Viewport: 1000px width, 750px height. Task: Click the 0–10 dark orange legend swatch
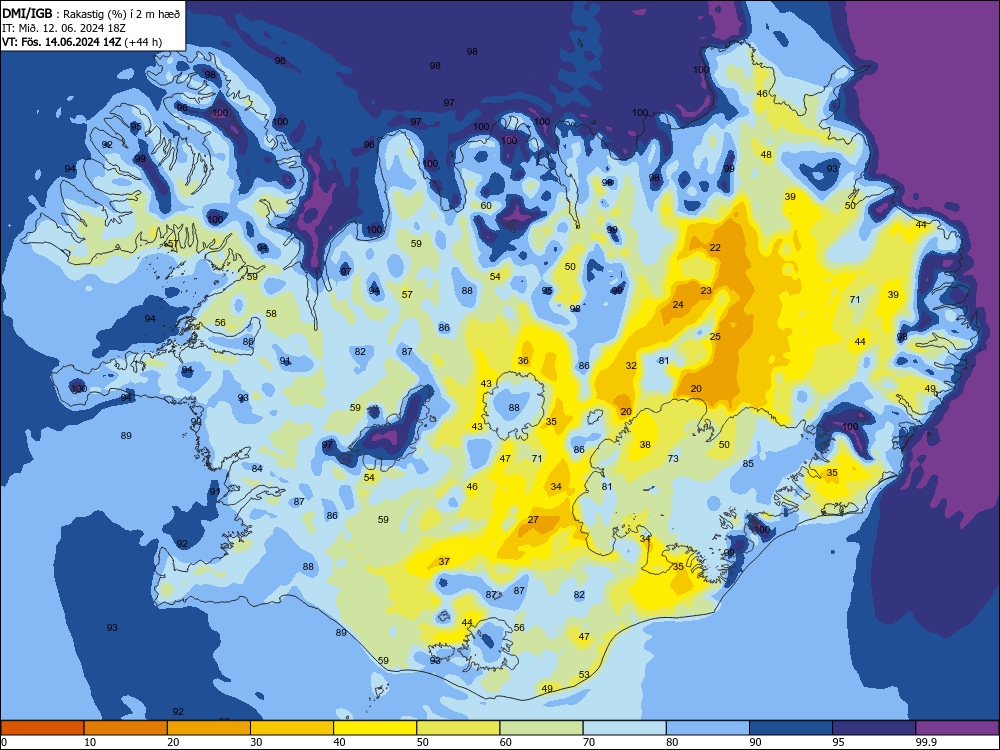(42, 728)
